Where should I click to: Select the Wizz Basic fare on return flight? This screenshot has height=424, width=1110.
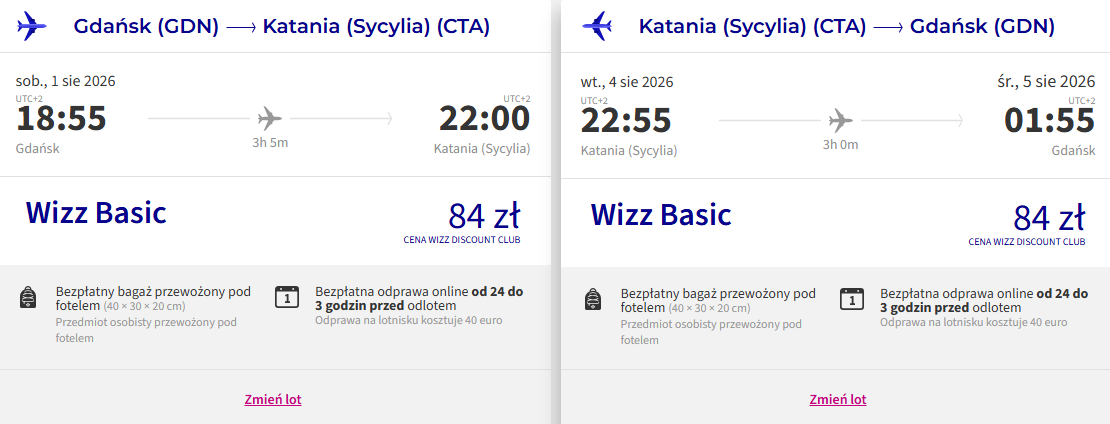(661, 214)
